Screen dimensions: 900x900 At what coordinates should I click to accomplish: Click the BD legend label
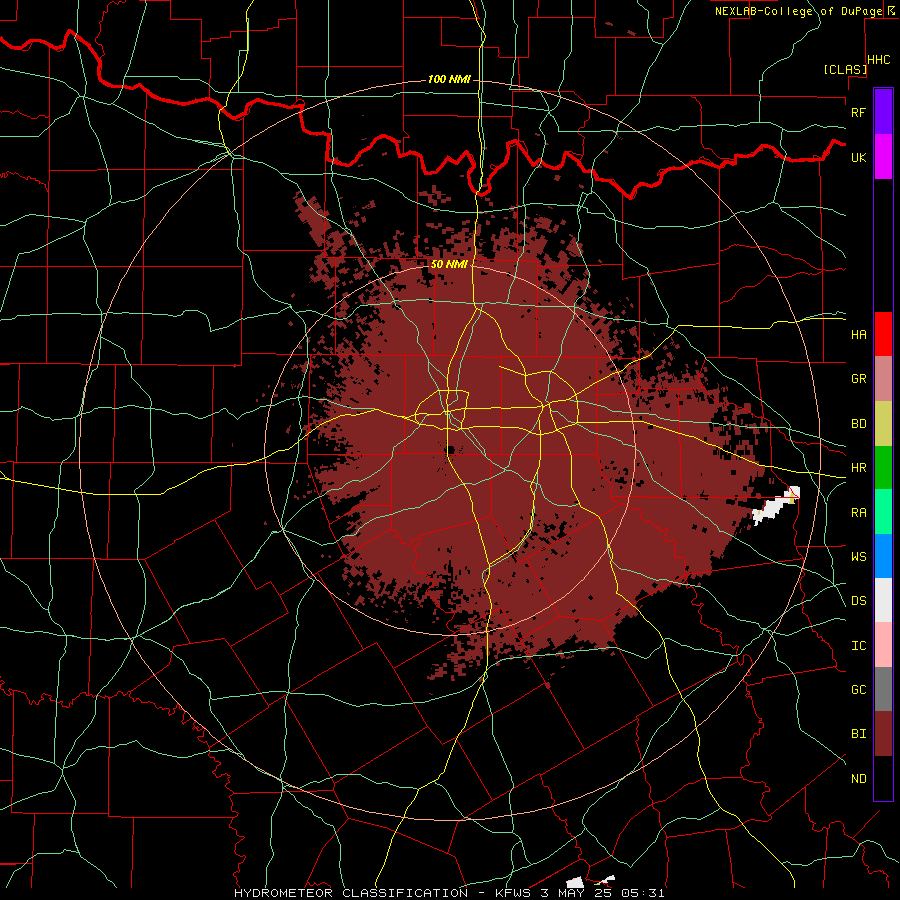click(858, 424)
